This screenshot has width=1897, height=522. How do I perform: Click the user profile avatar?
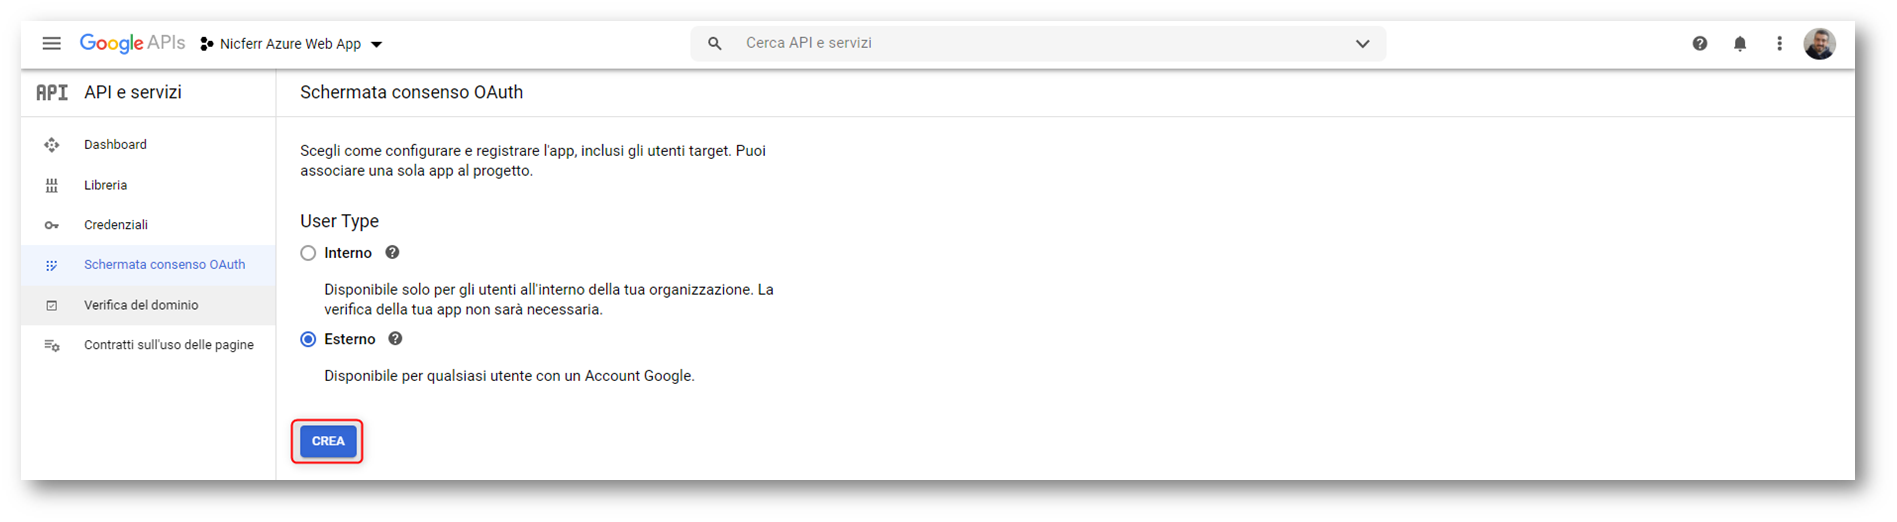pyautogui.click(x=1819, y=44)
